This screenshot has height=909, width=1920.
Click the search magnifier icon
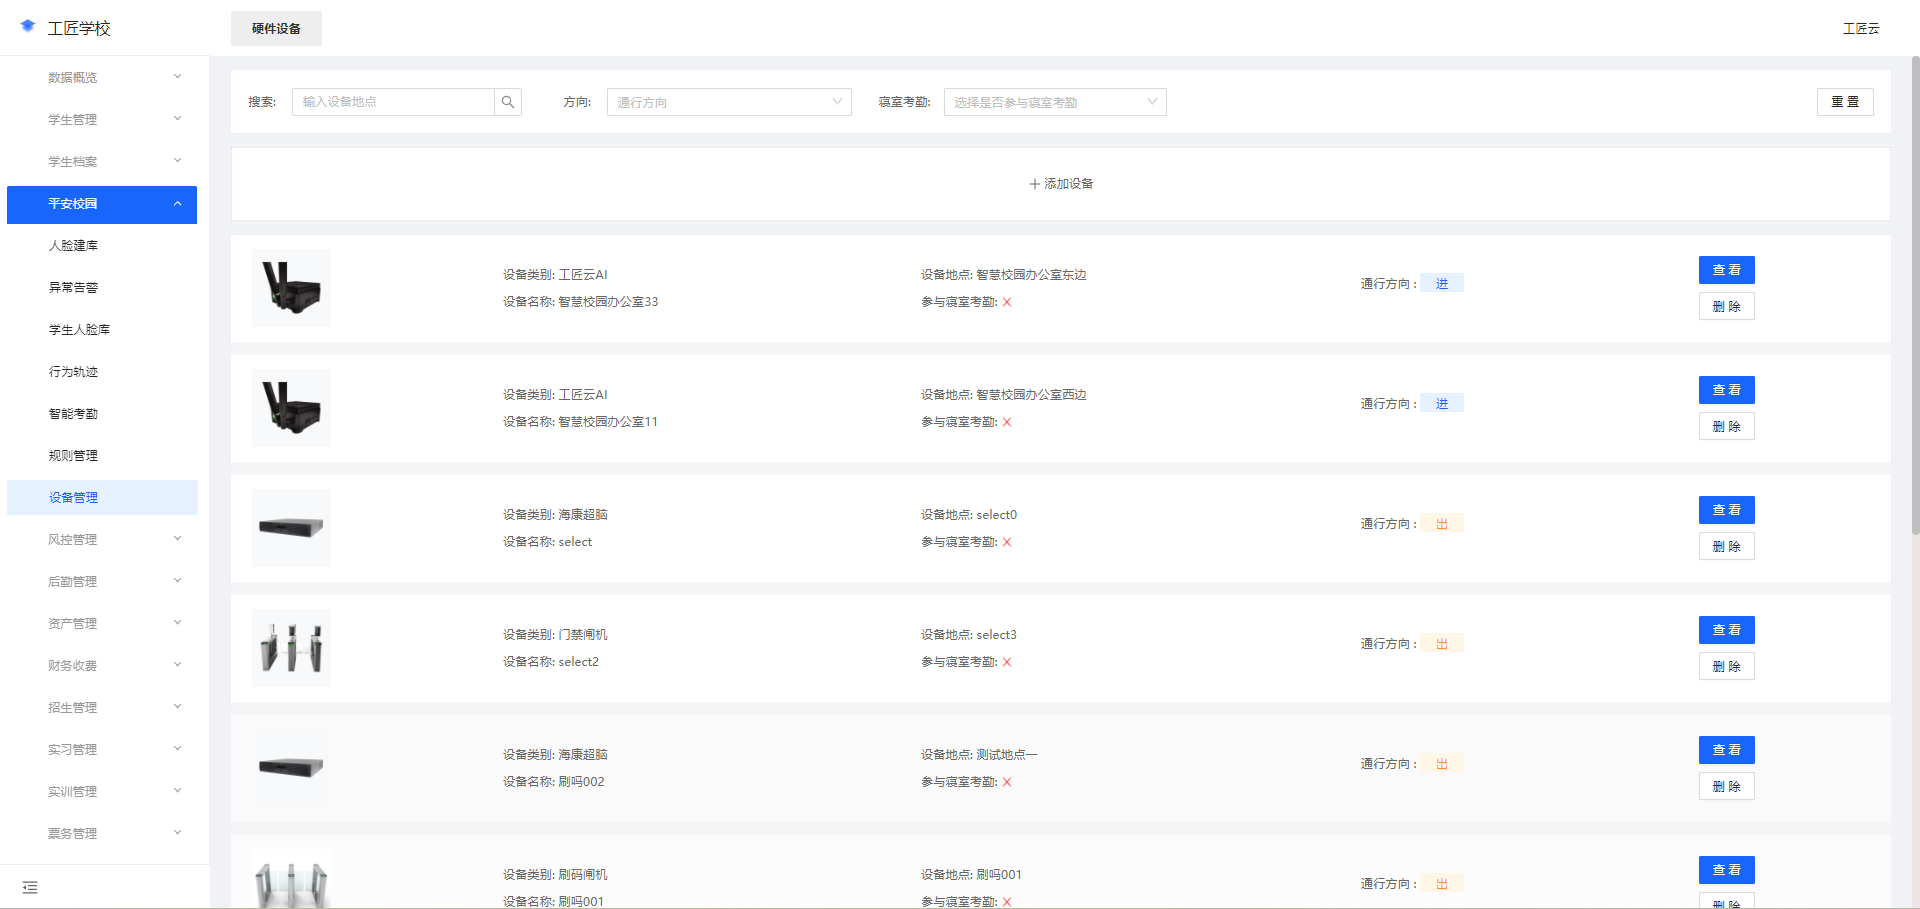508,101
